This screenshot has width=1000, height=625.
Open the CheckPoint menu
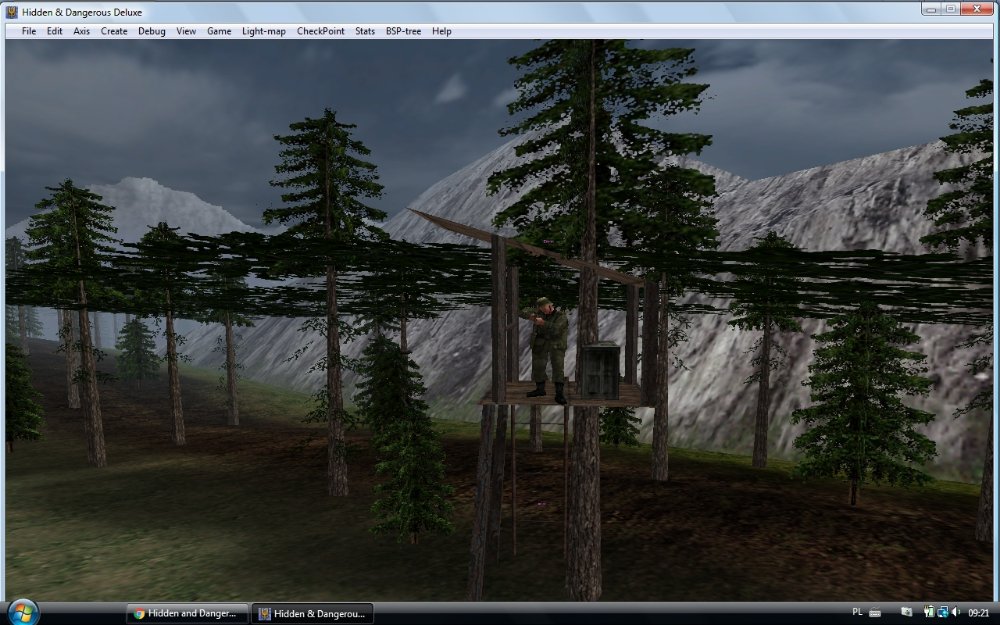click(x=320, y=31)
